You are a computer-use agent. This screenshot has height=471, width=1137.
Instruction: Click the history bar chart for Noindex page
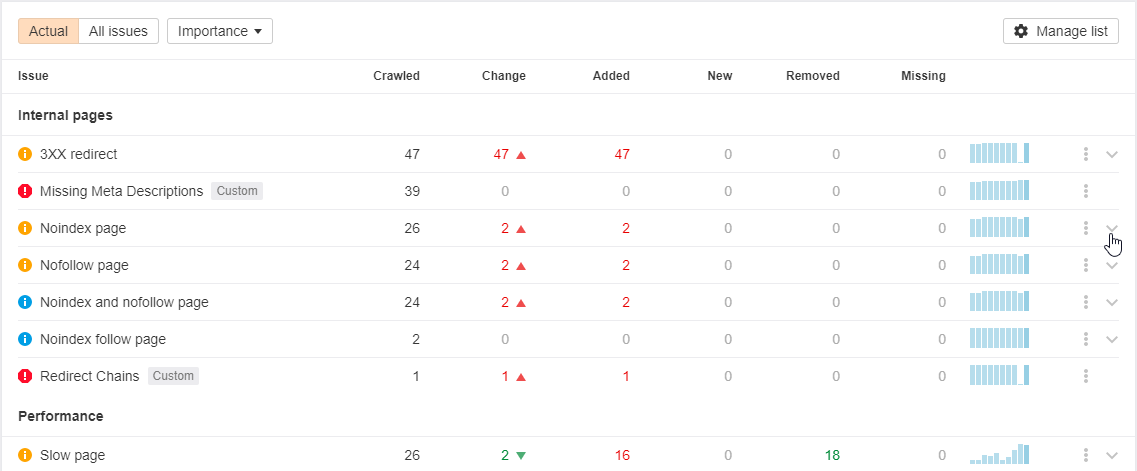point(999,227)
